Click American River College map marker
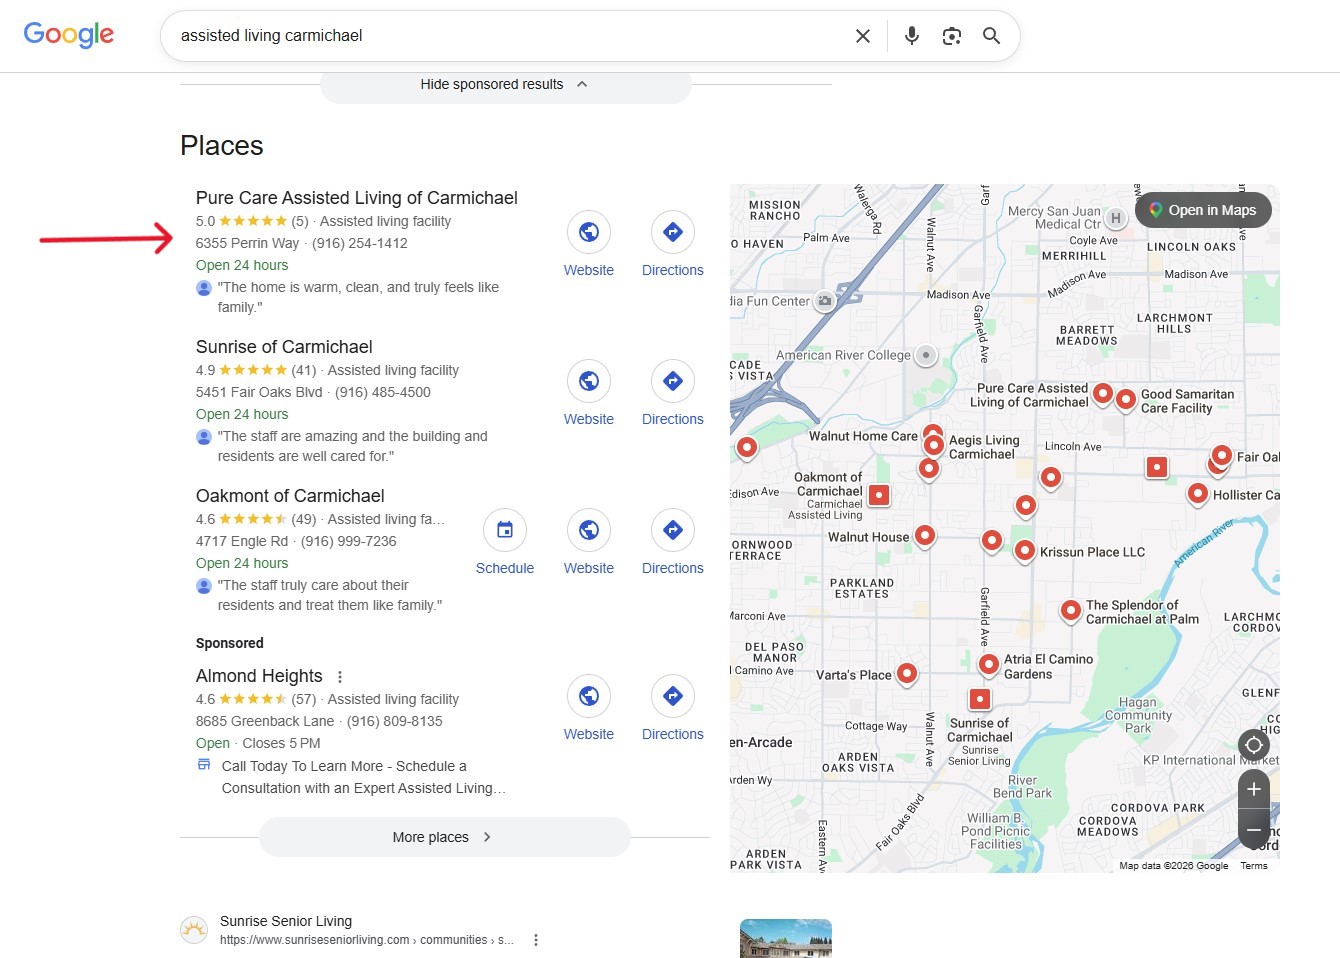Viewport: 1340px width, 958px height. click(926, 355)
